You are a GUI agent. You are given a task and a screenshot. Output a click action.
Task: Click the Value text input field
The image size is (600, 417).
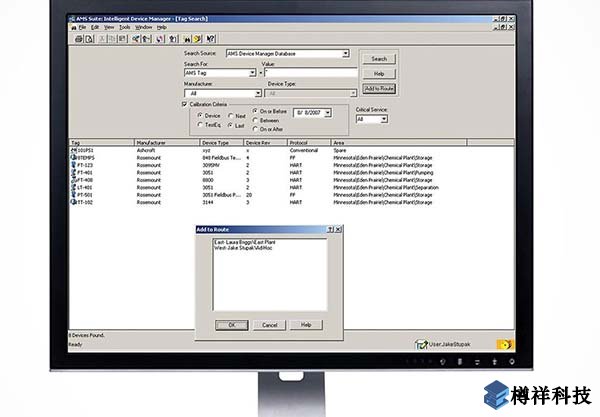tap(310, 73)
